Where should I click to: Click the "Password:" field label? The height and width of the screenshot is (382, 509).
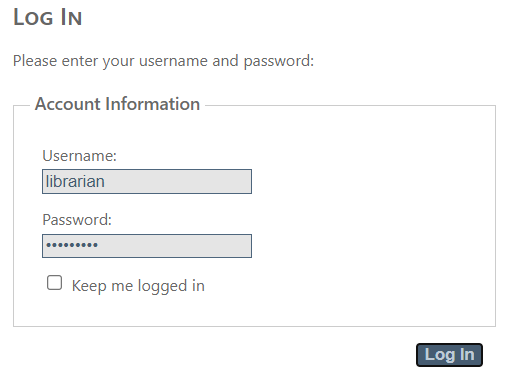(x=77, y=220)
